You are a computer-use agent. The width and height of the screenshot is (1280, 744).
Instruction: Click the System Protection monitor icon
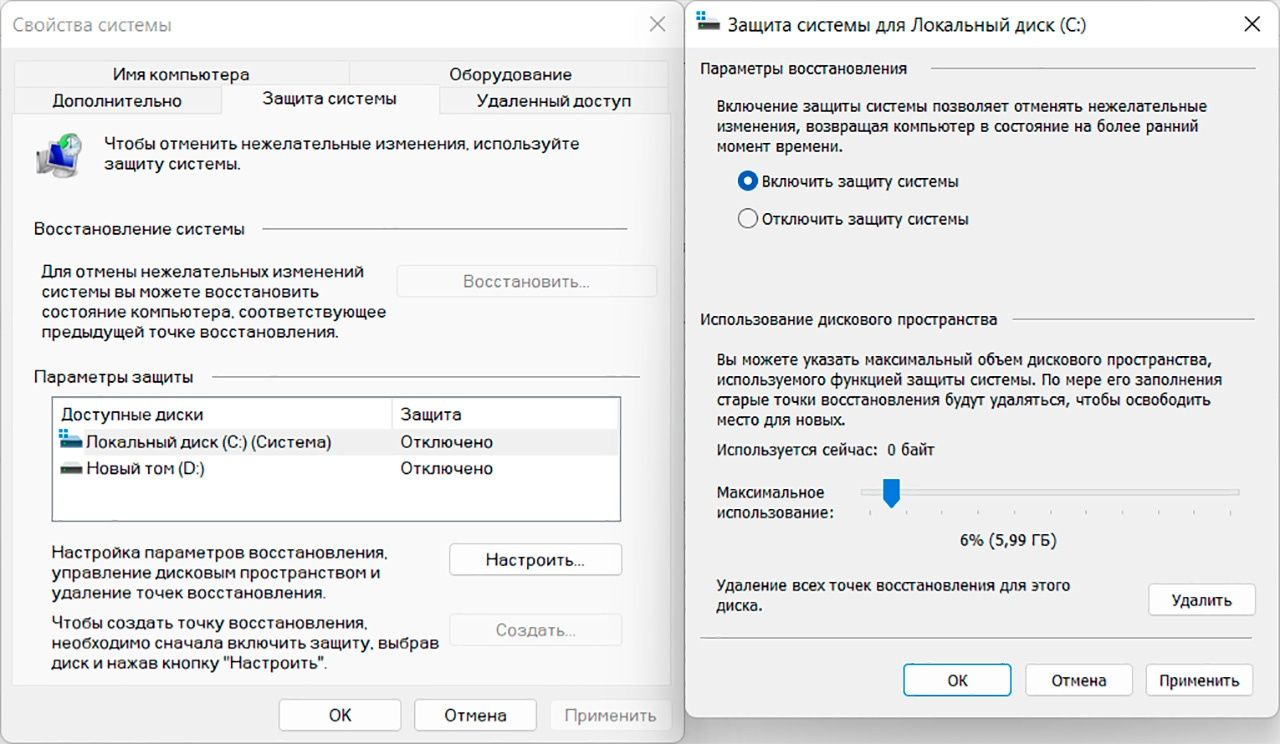click(58, 155)
